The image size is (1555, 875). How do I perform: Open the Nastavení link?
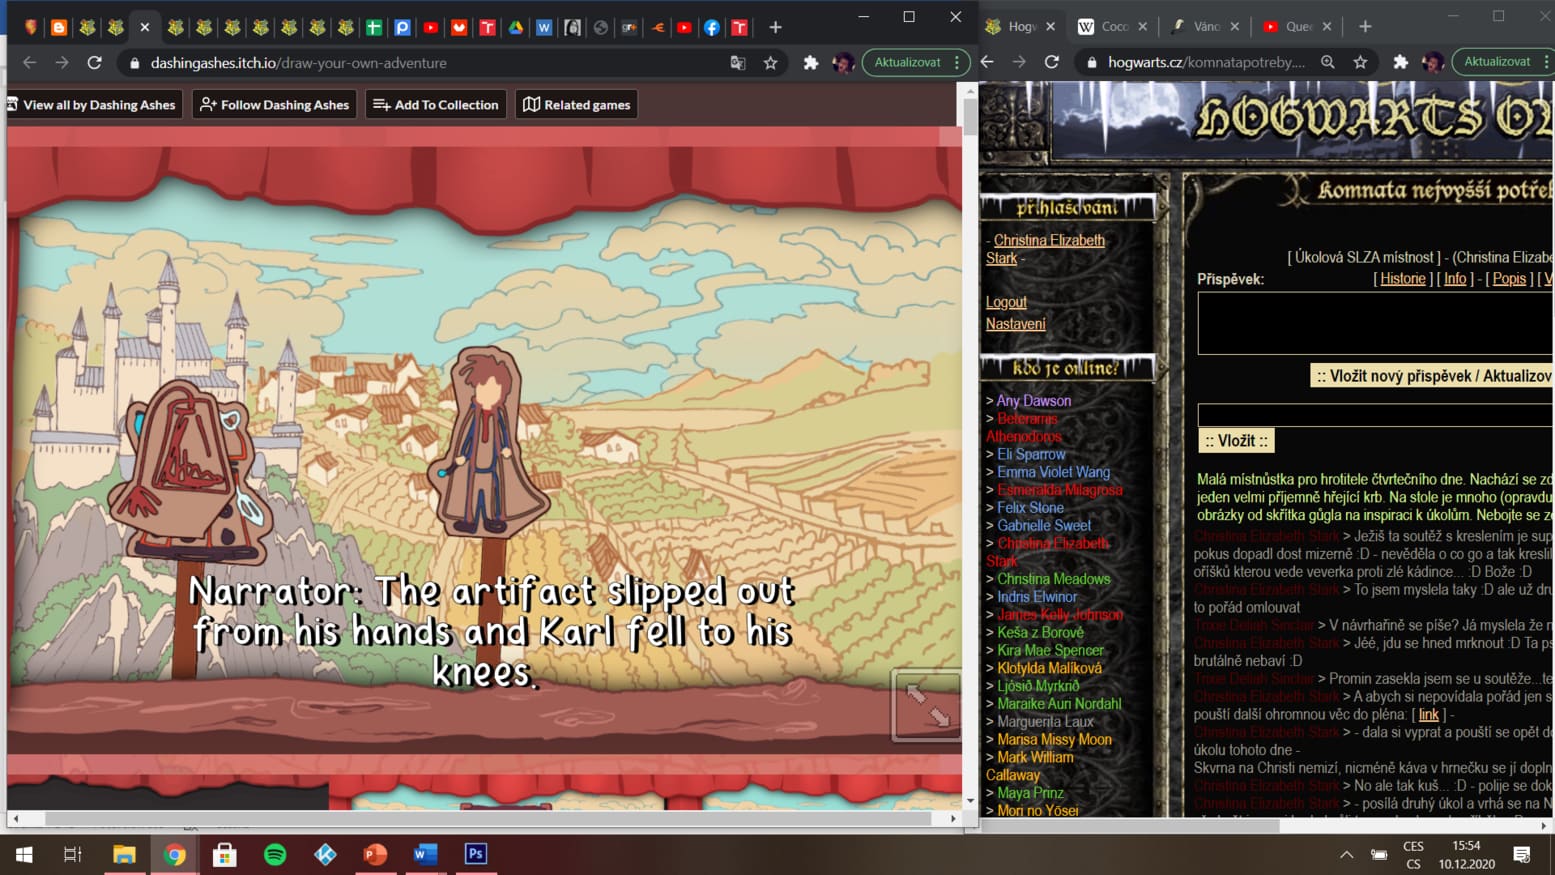click(x=1015, y=324)
